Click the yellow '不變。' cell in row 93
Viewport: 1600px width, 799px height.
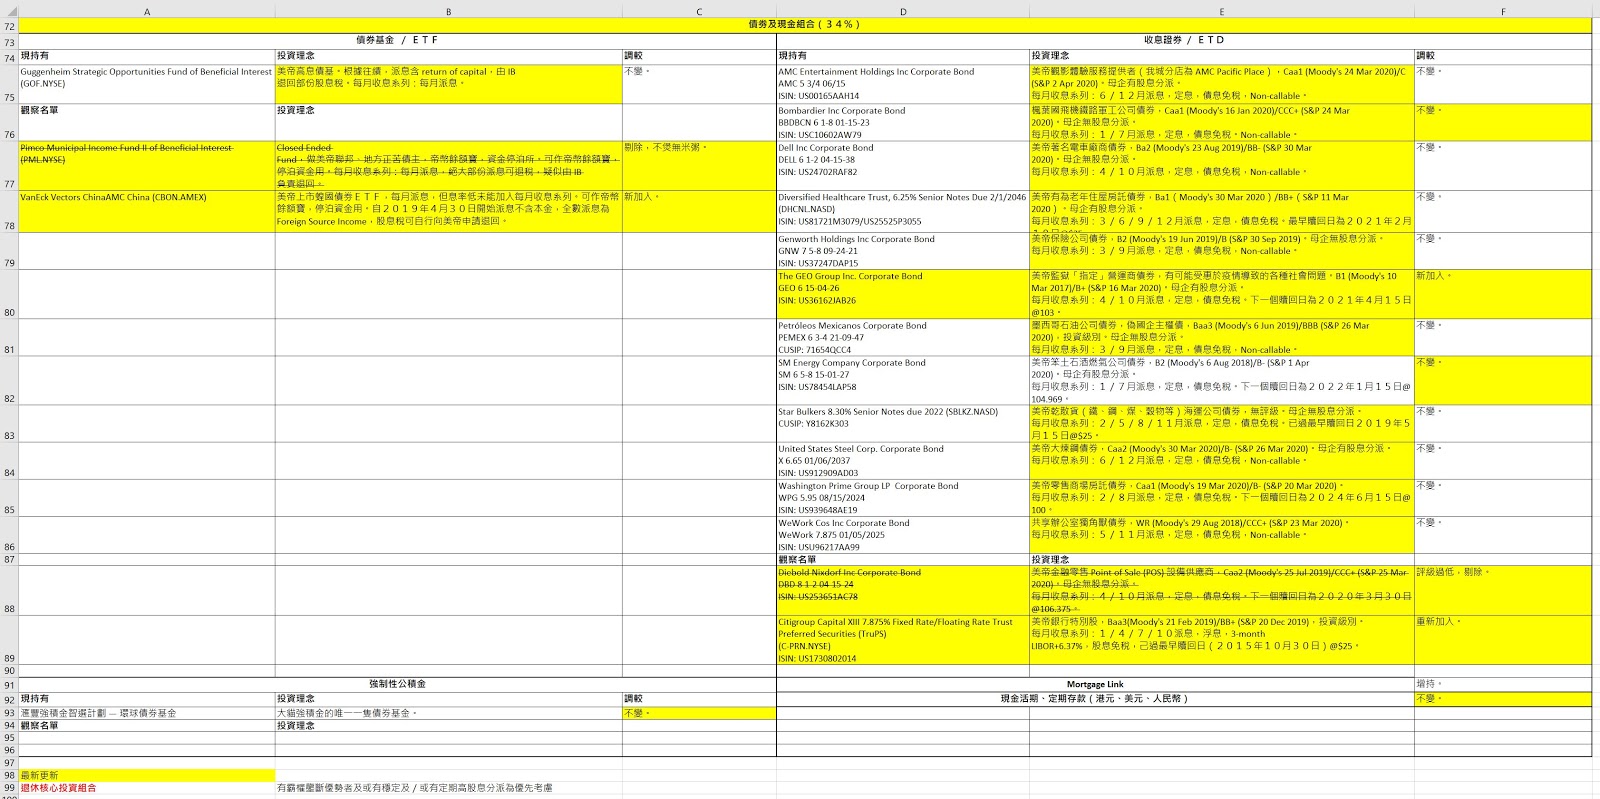coord(698,713)
